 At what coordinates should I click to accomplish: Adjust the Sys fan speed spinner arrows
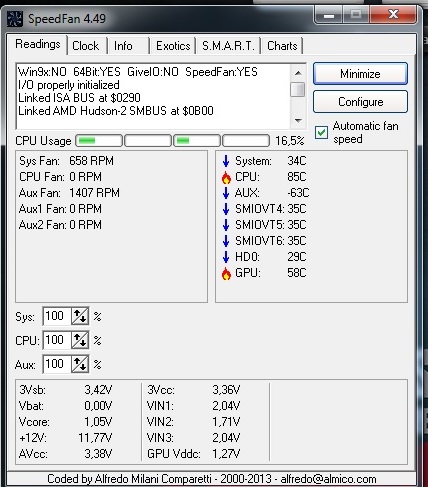(x=80, y=316)
